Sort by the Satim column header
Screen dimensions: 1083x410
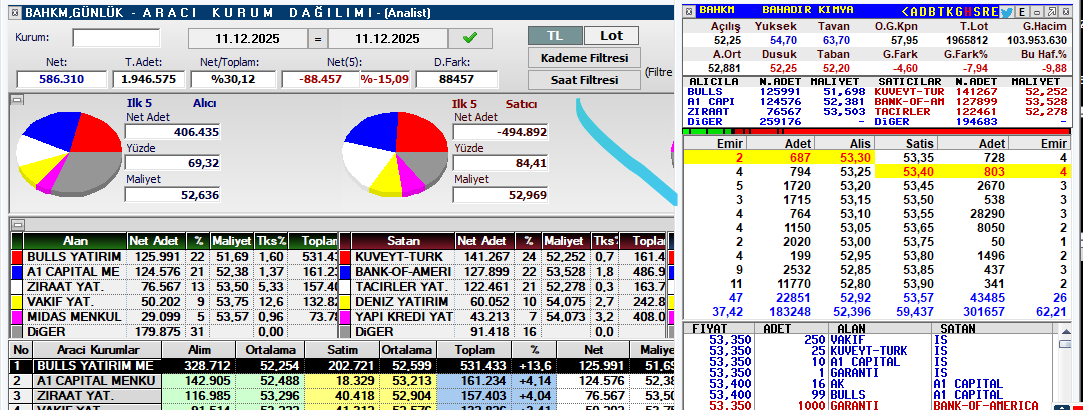(x=342, y=350)
